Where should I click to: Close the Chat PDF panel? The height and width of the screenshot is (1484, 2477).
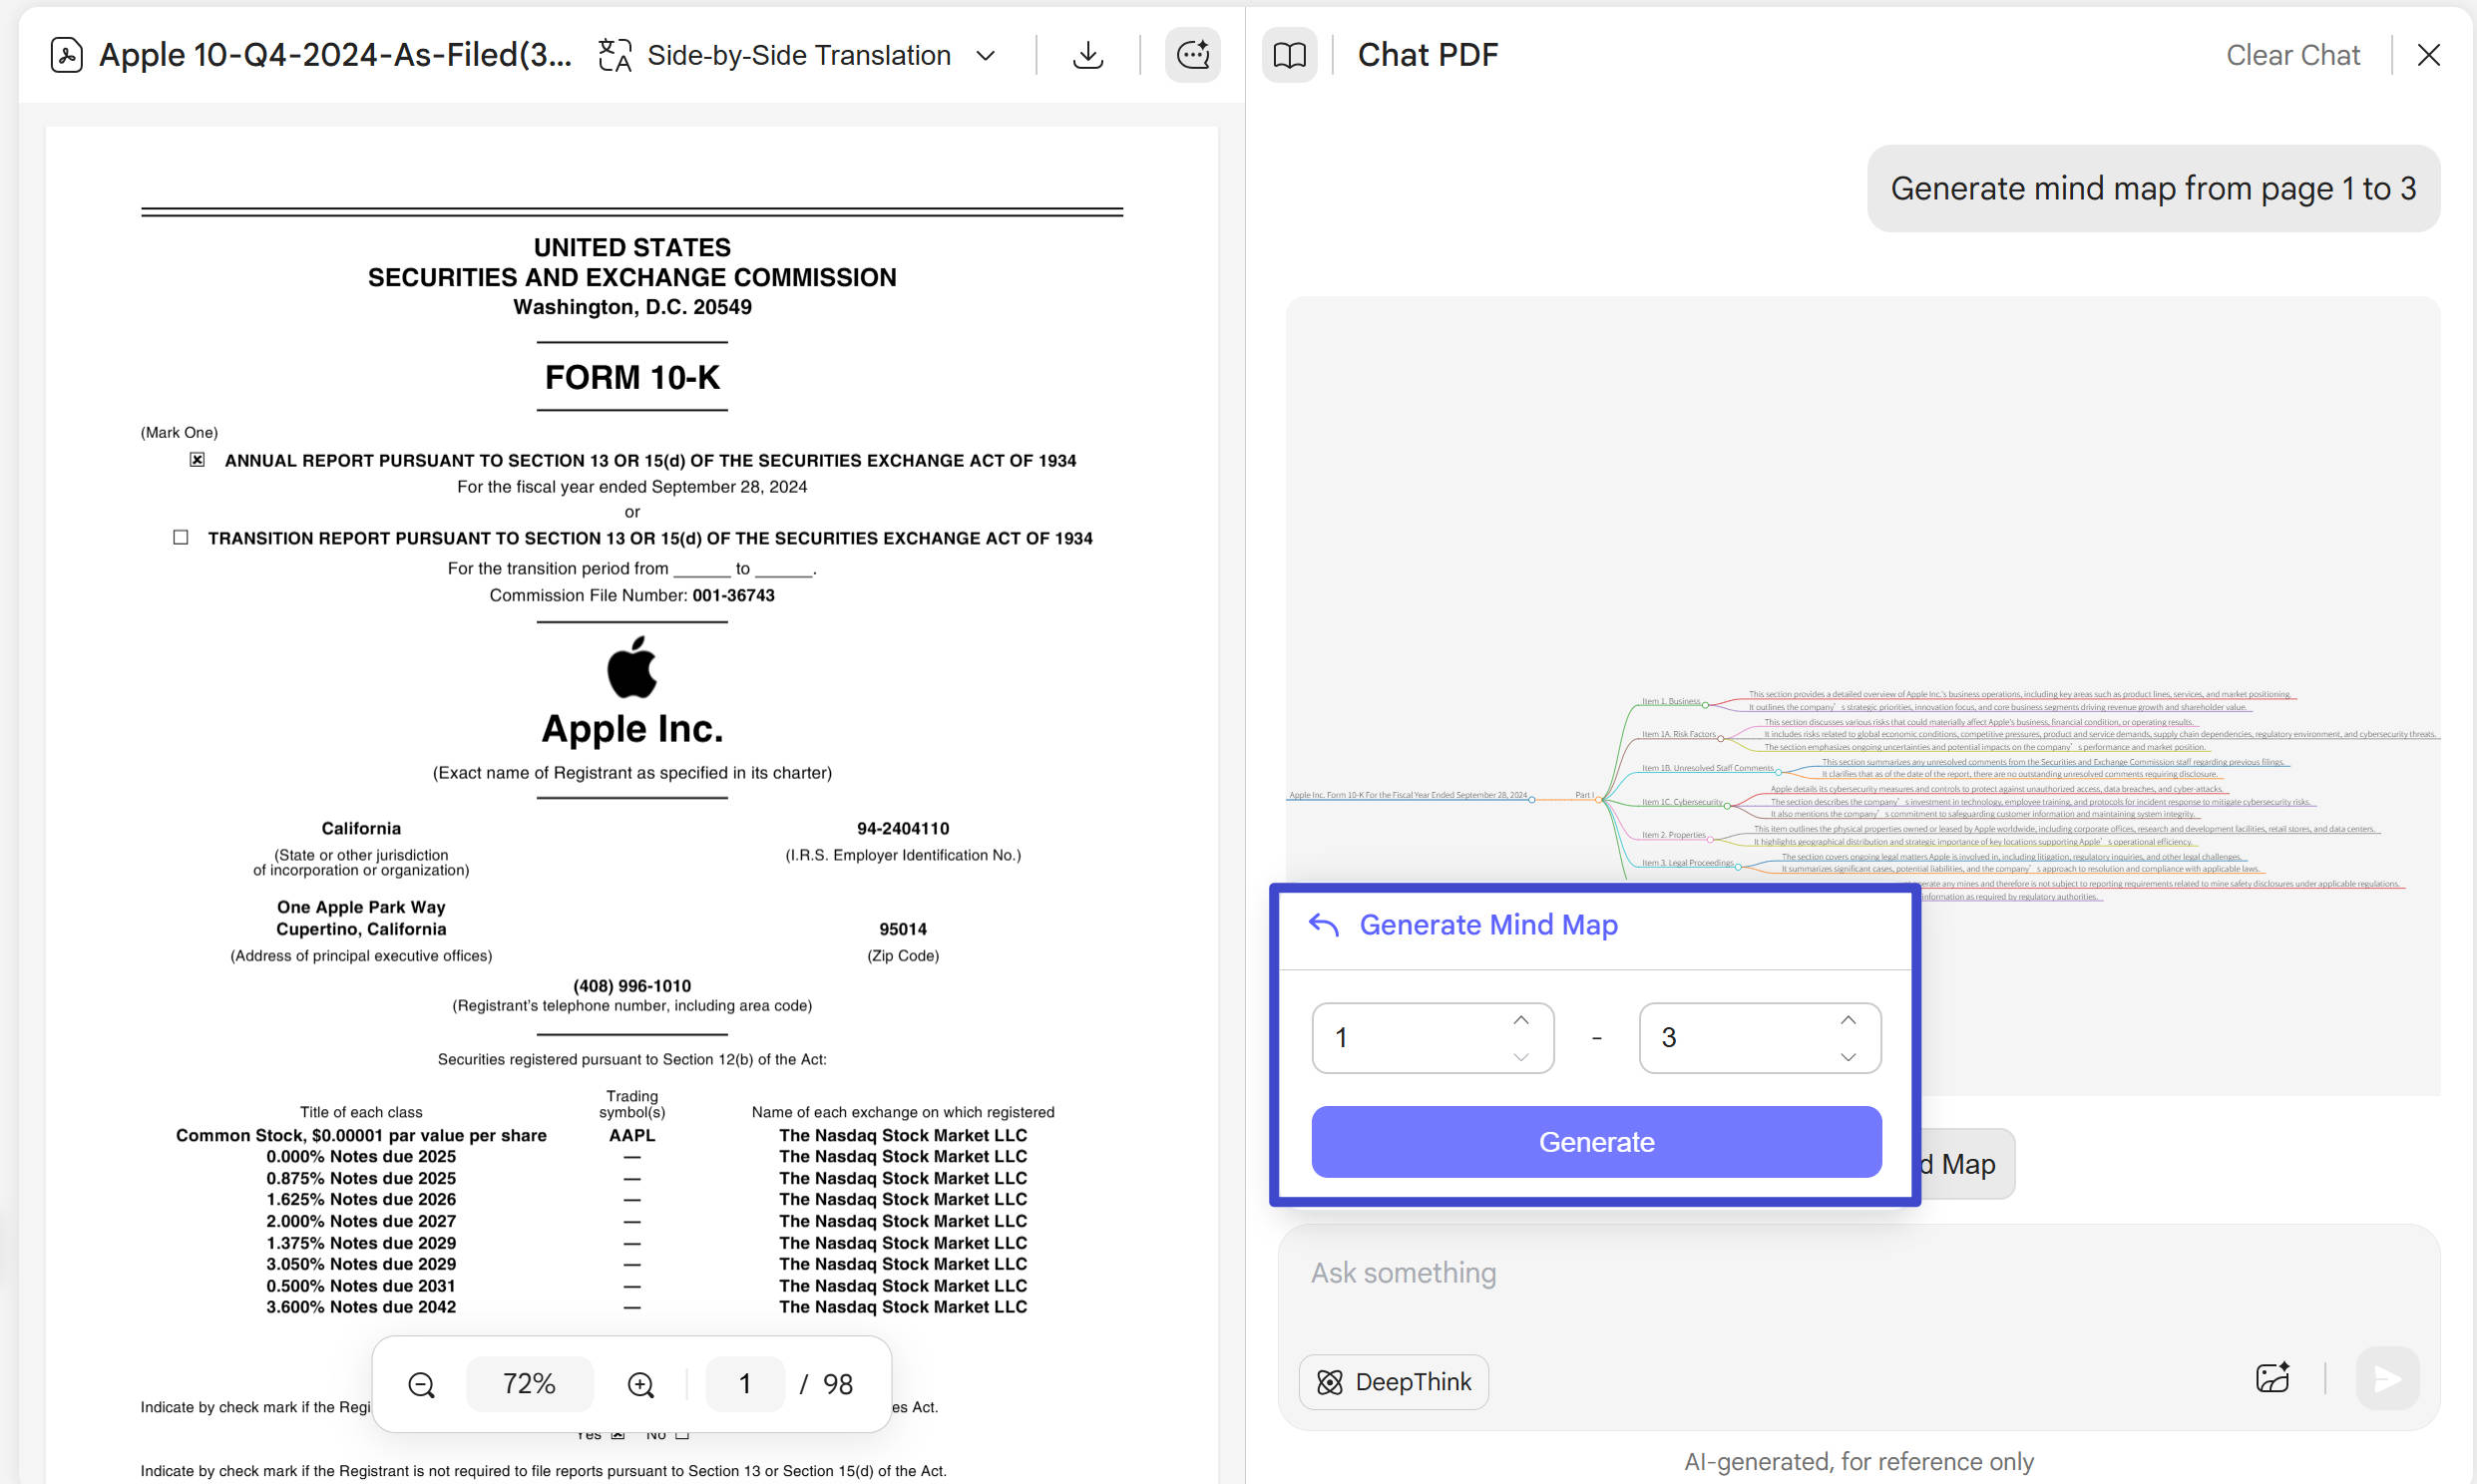click(2430, 55)
